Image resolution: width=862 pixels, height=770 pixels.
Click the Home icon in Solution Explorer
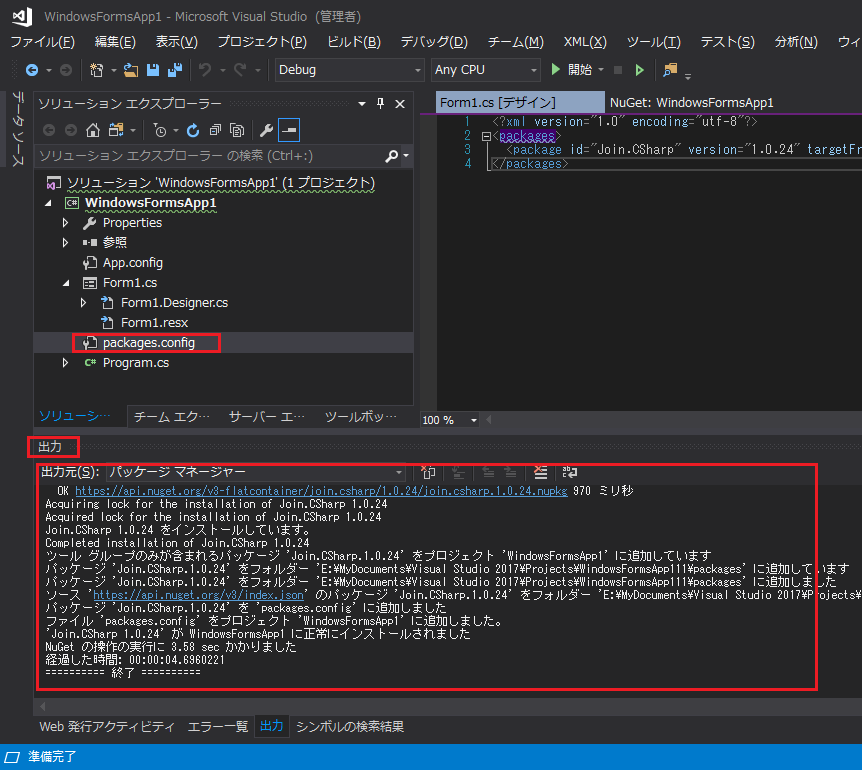pos(93,130)
